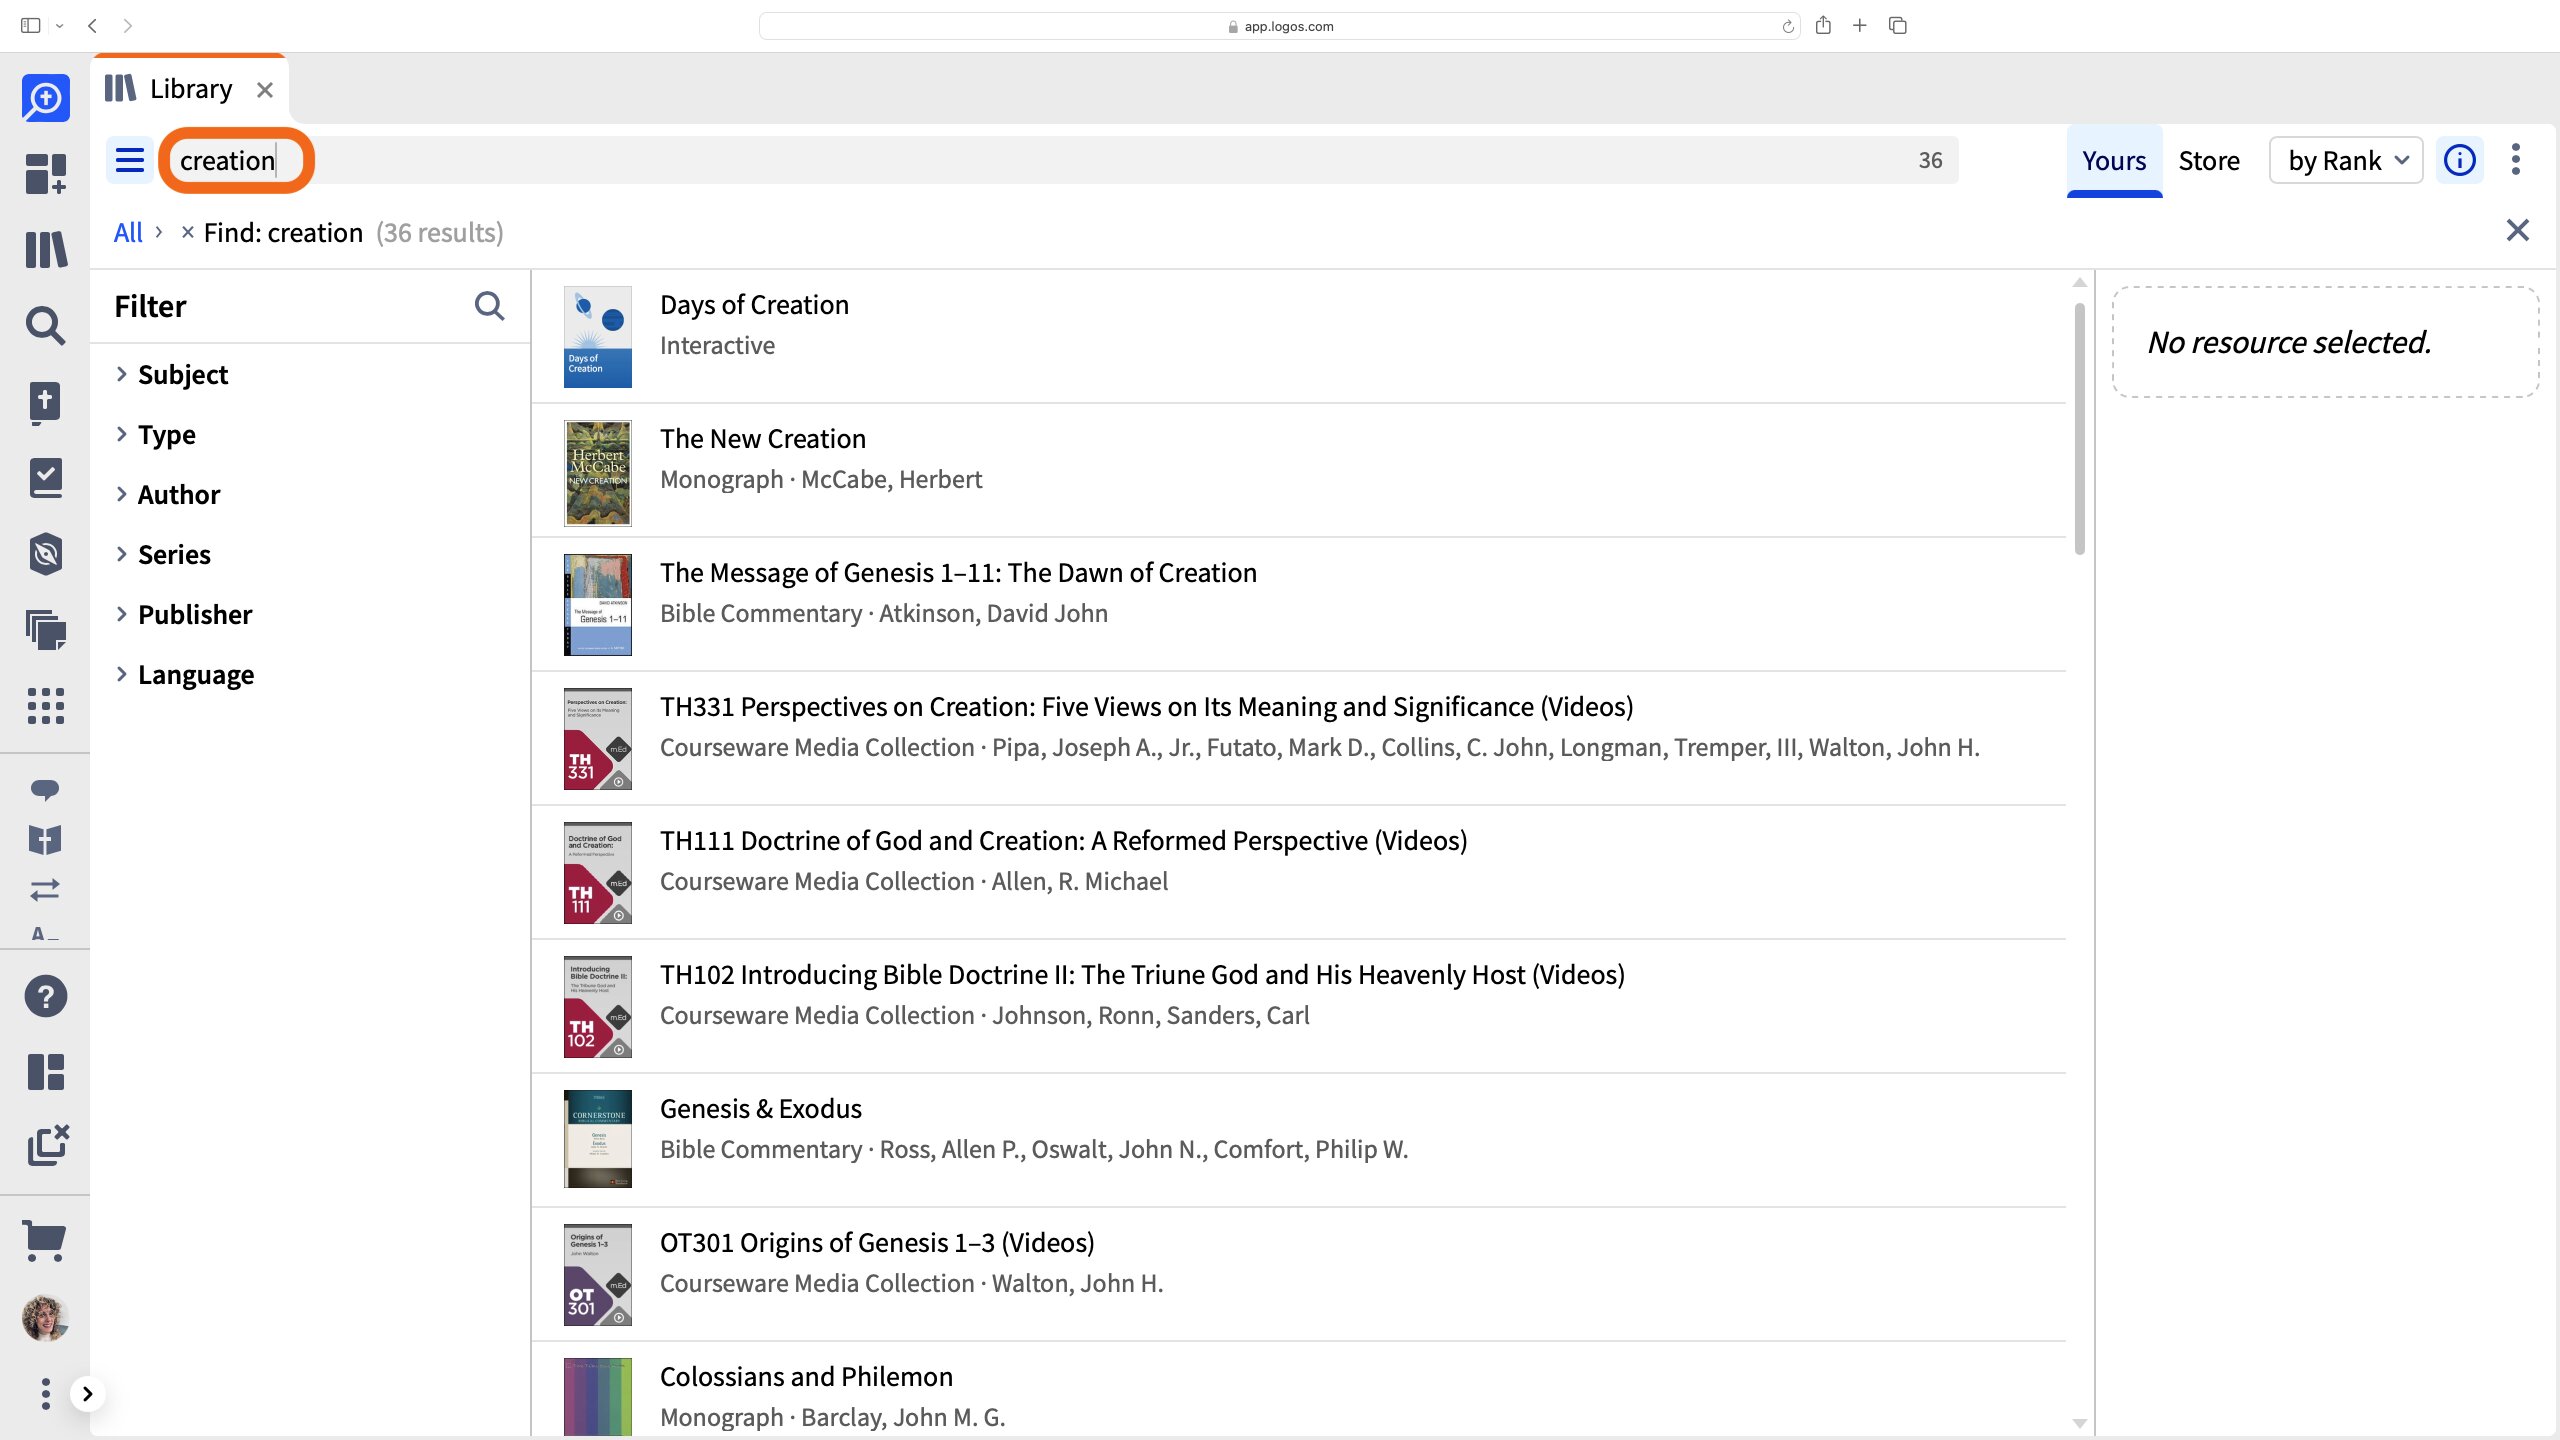Screen dimensions: 2560x1440
Task: Click the All breadcrumb link
Action: pos(128,232)
